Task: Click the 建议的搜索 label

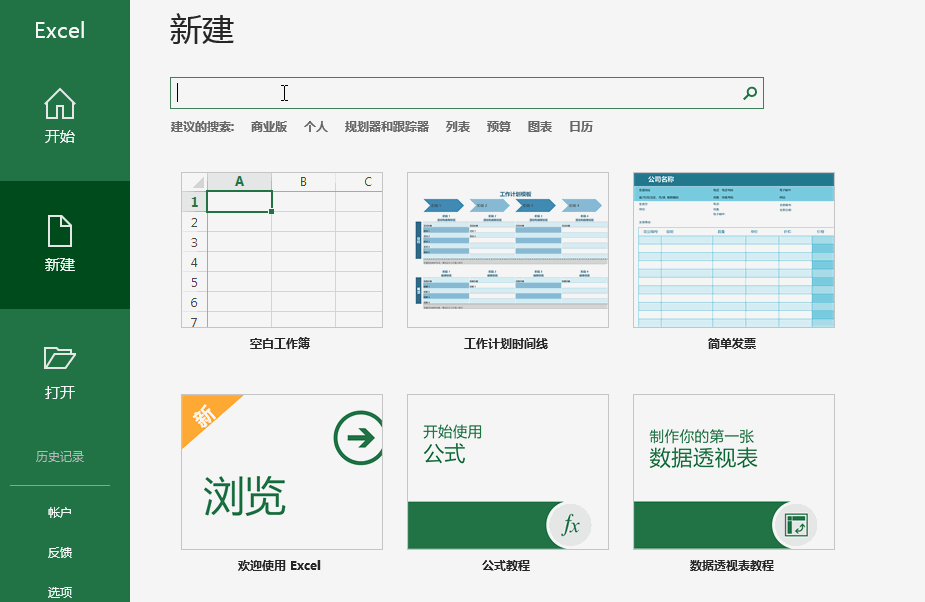Action: tap(202, 127)
